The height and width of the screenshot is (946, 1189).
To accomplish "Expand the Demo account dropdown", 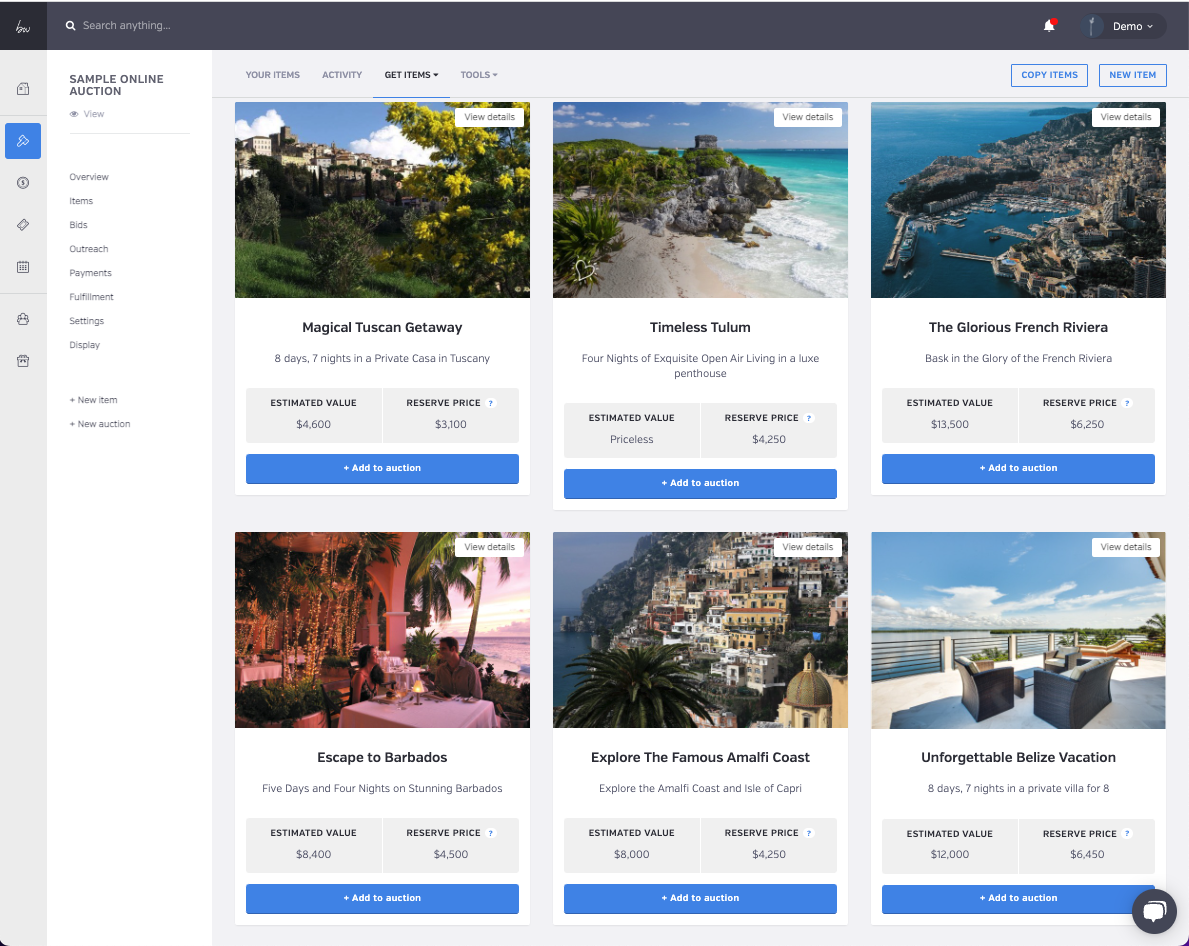I will coord(1127,25).
